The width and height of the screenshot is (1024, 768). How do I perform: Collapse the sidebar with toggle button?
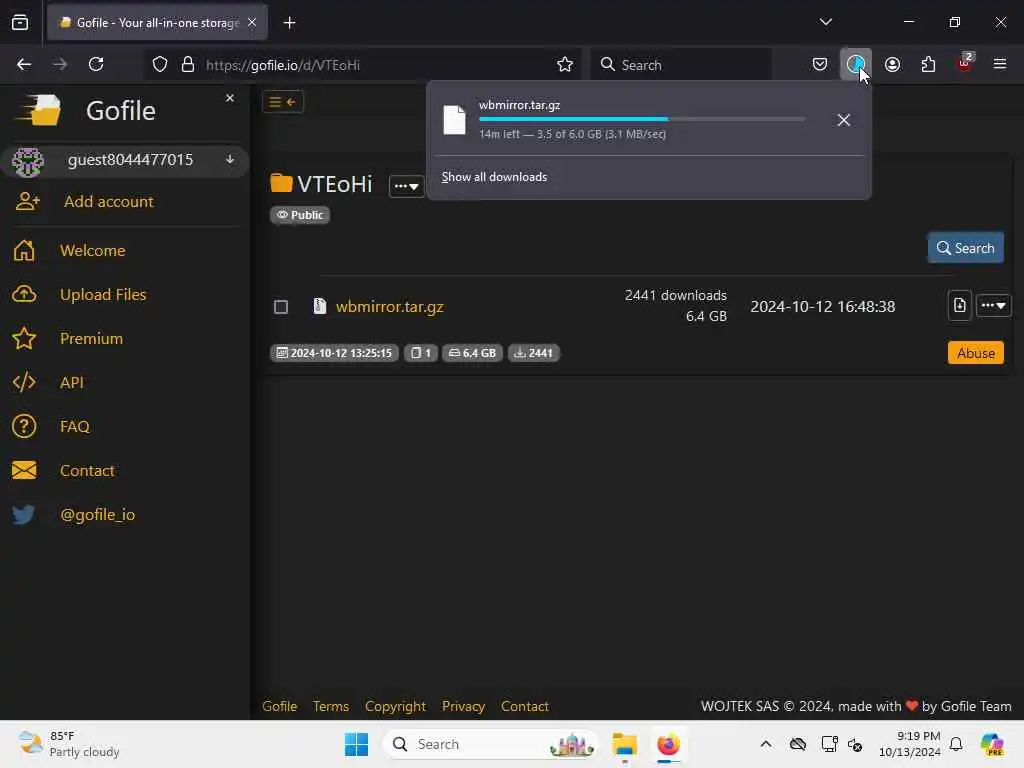(x=283, y=102)
